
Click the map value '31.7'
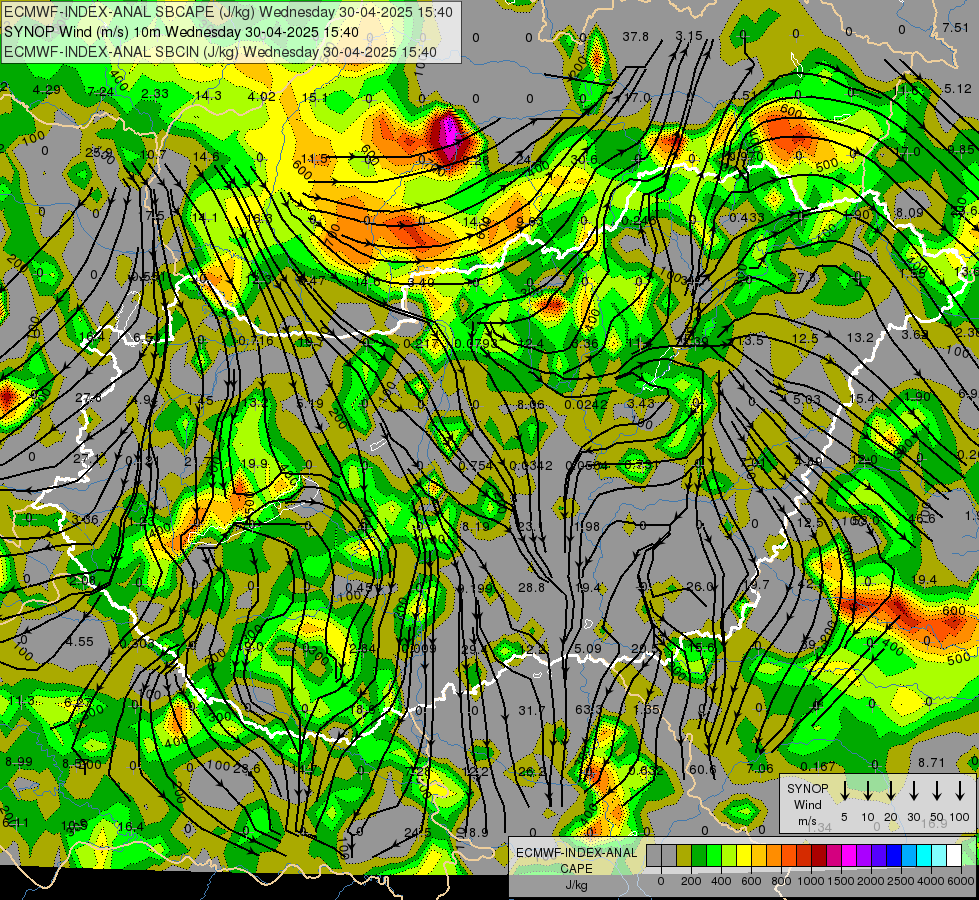click(532, 711)
